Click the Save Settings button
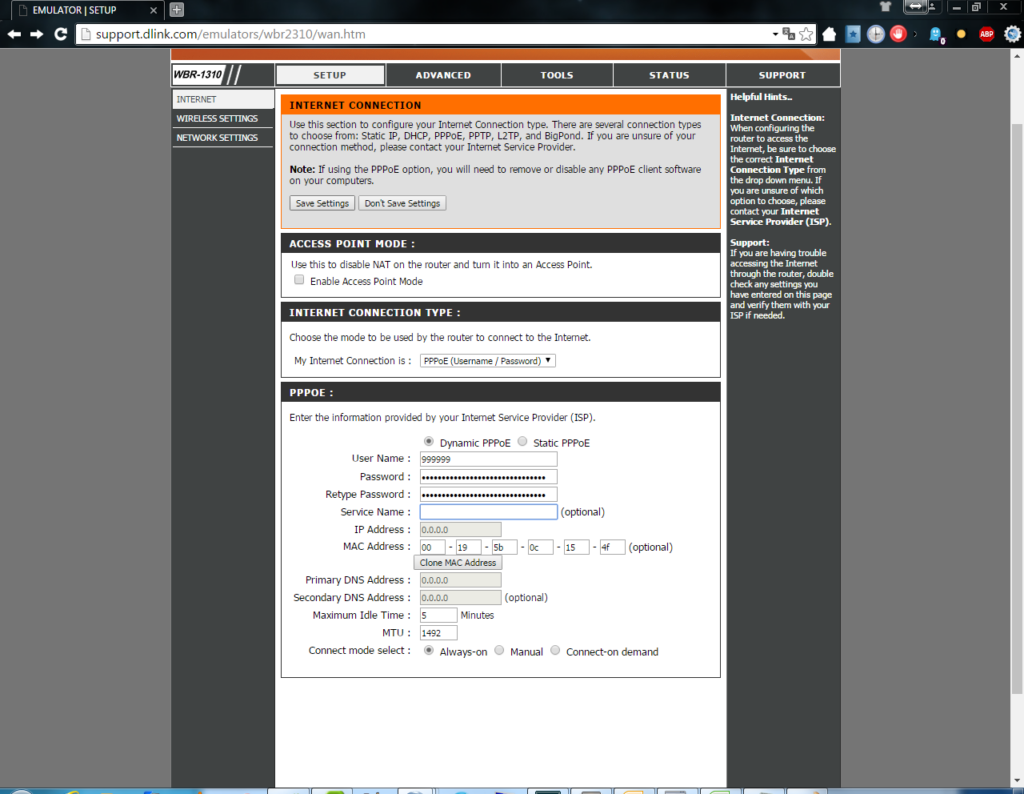This screenshot has height=794, width=1024. pos(322,203)
